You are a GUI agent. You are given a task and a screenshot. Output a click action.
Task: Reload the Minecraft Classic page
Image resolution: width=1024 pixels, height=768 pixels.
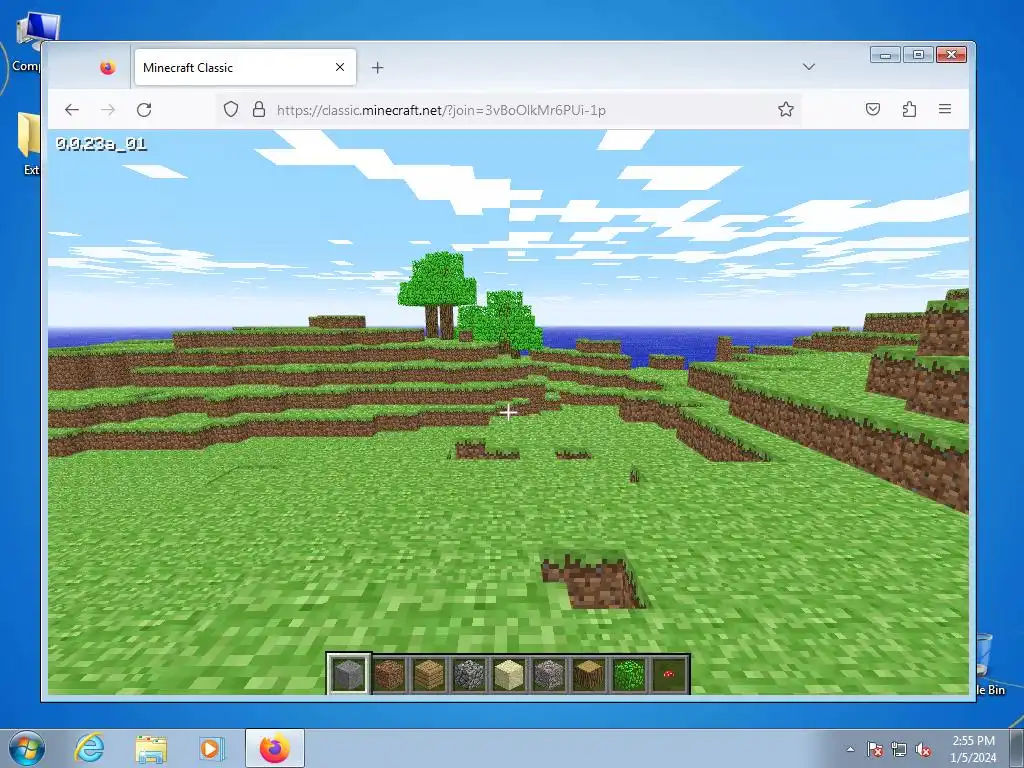point(144,110)
